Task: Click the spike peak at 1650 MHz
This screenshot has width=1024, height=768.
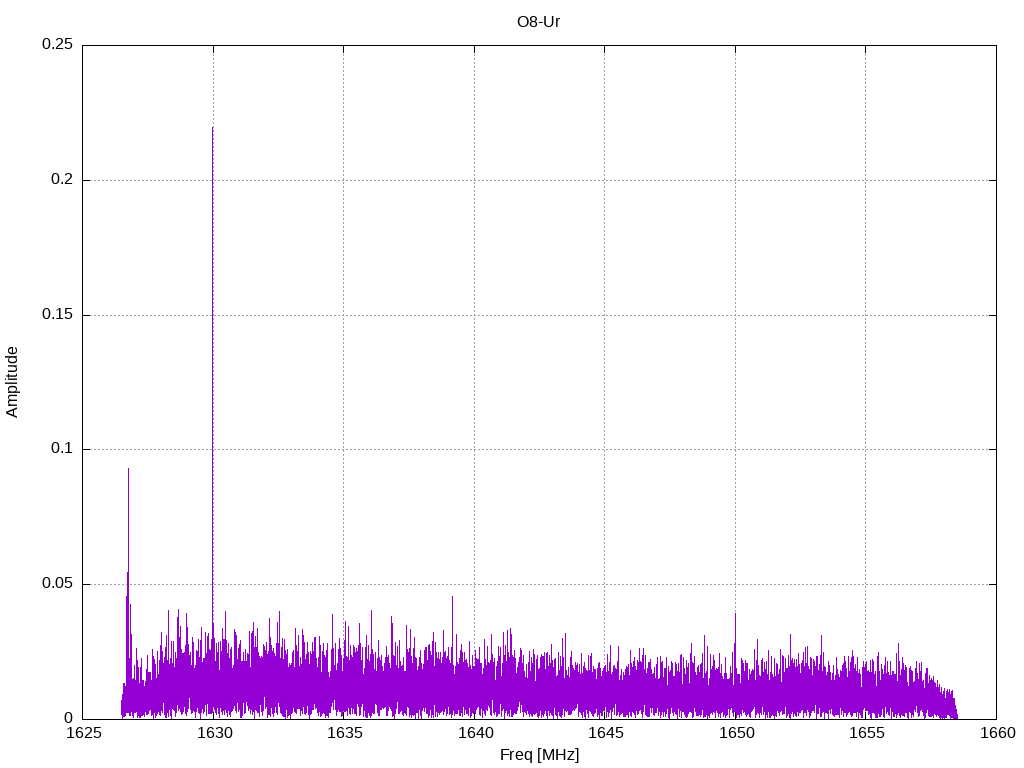Action: point(735,614)
